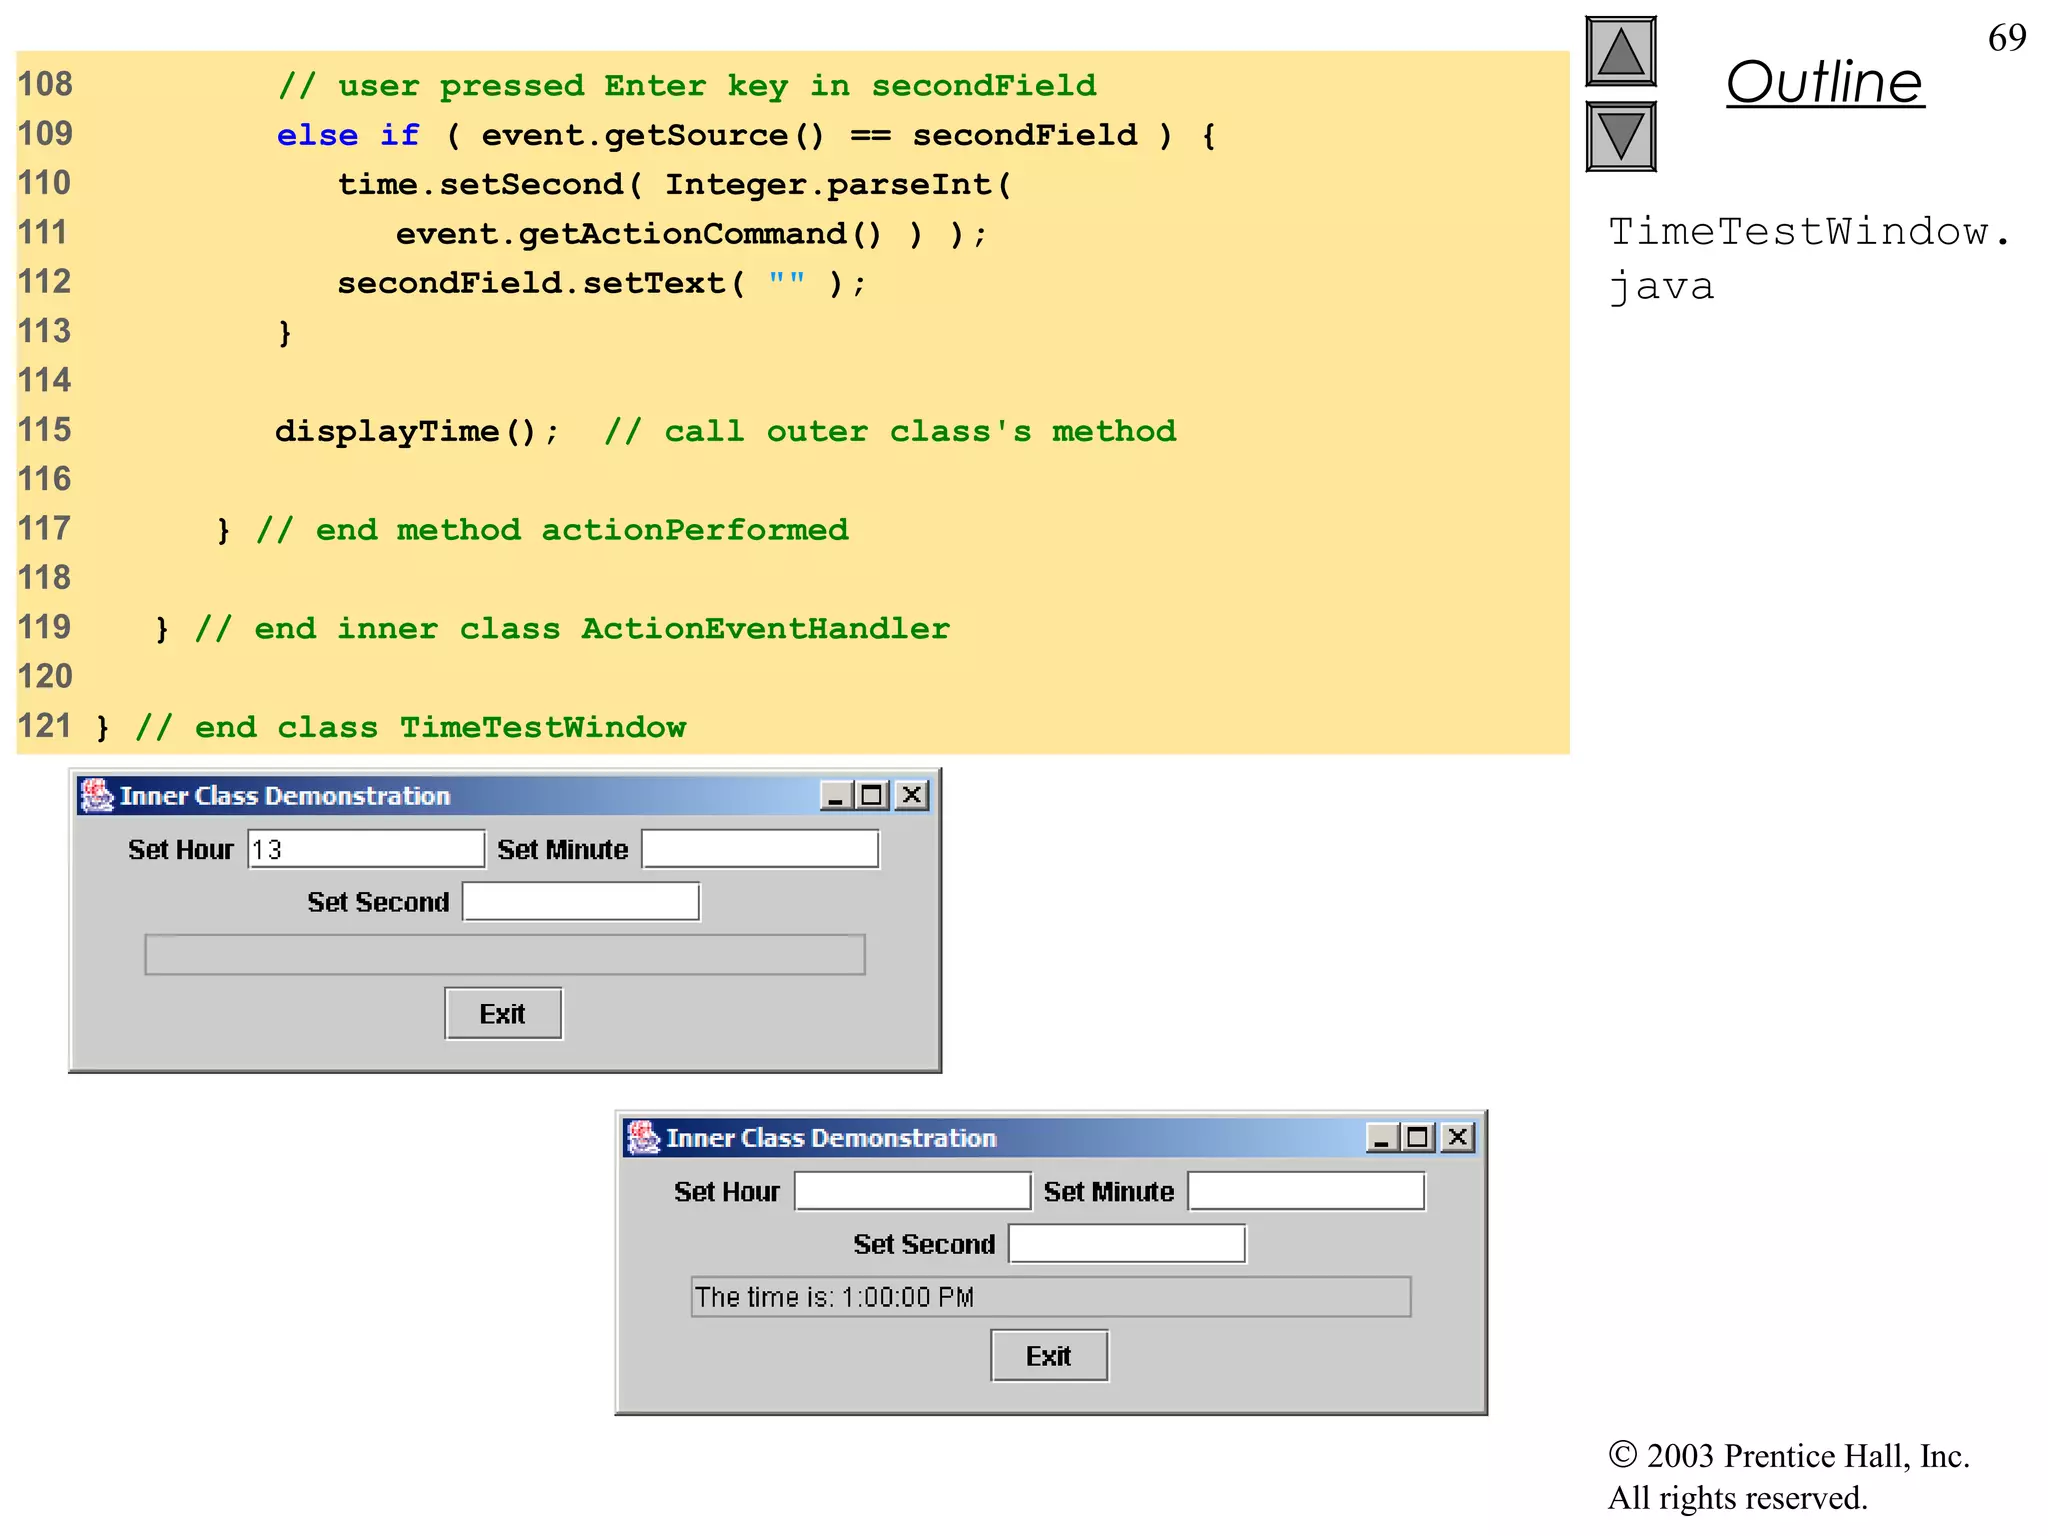Maximize the first Inner Class Demonstration window
The height and width of the screenshot is (1536, 2048).
pos(872,795)
